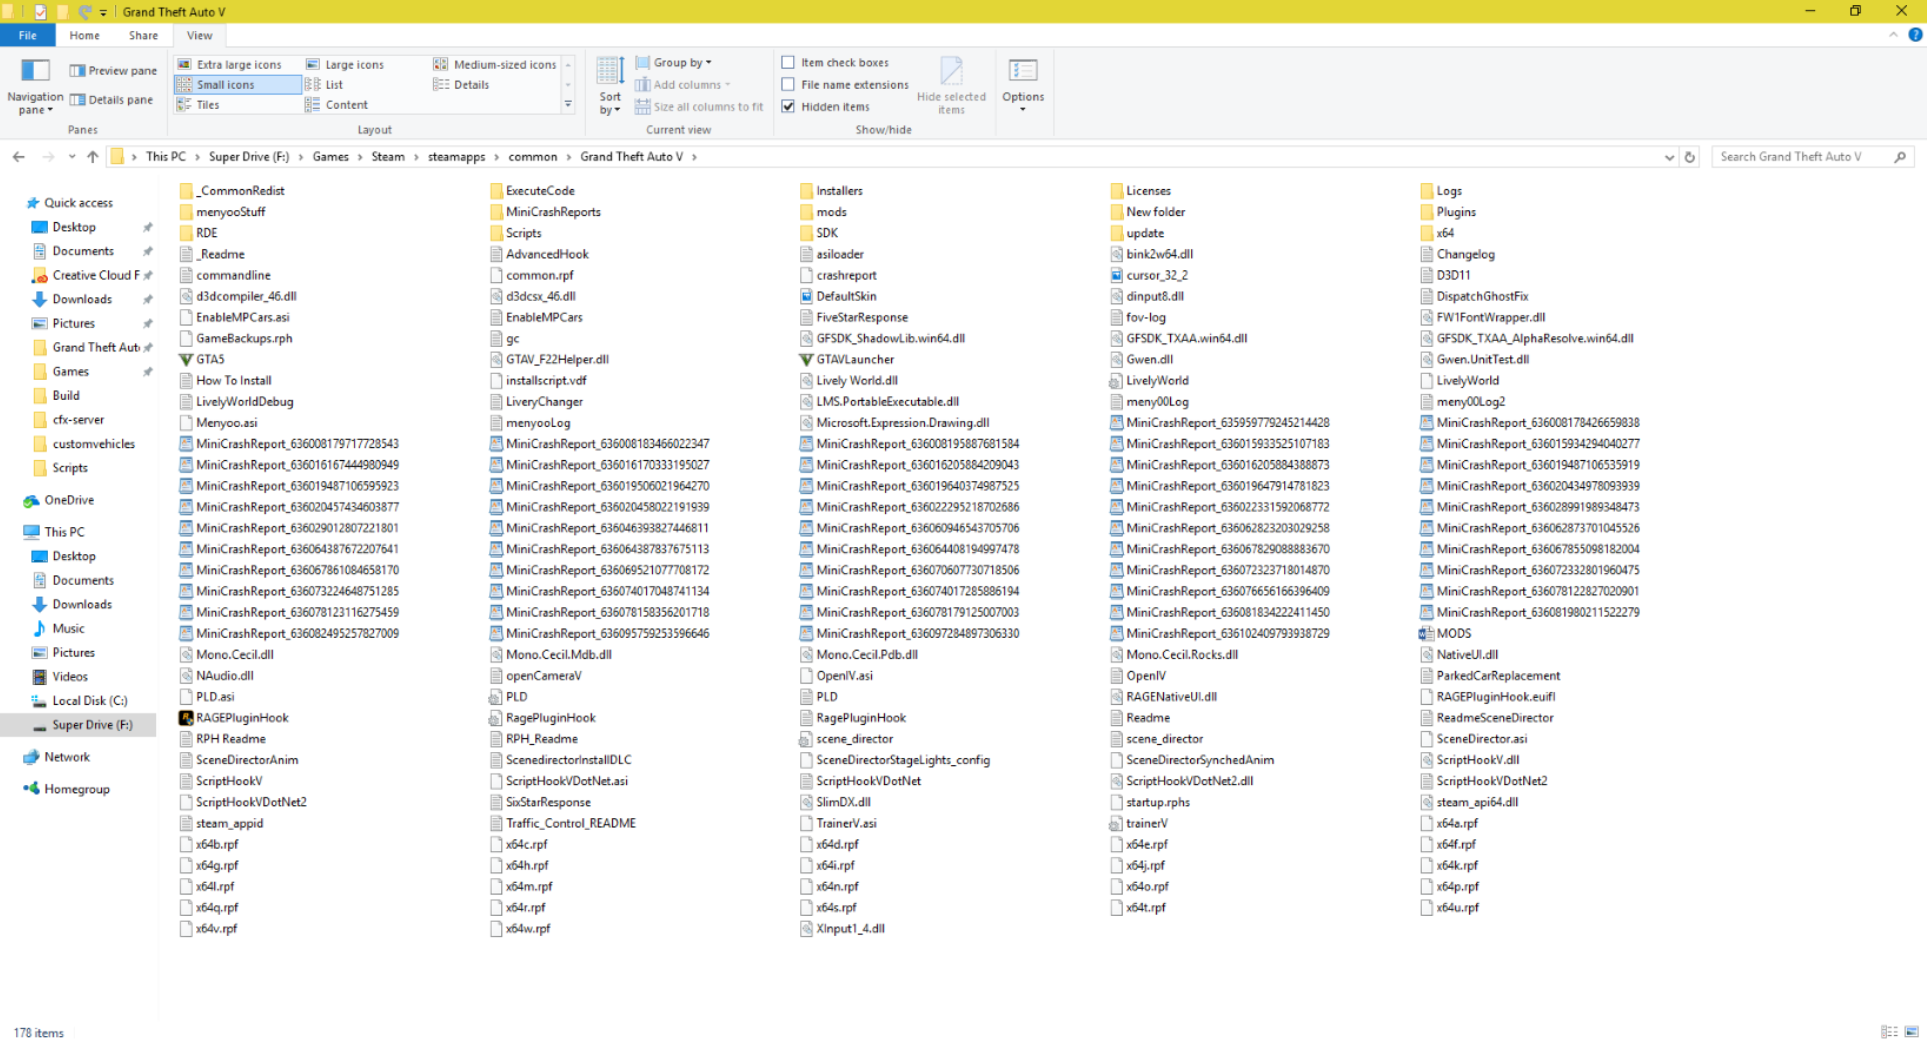Screen dimensions: 1927x1044
Task: Select OneDrive in navigation pane
Action: pyautogui.click(x=69, y=500)
